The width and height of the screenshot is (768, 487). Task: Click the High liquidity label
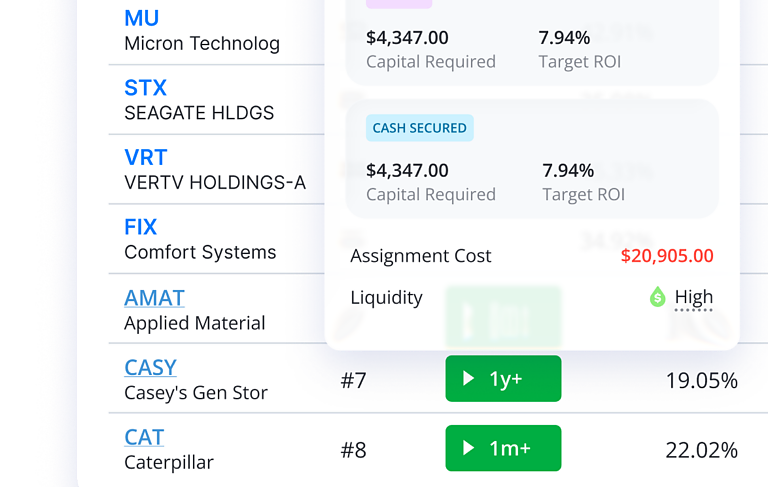pyautogui.click(x=694, y=297)
